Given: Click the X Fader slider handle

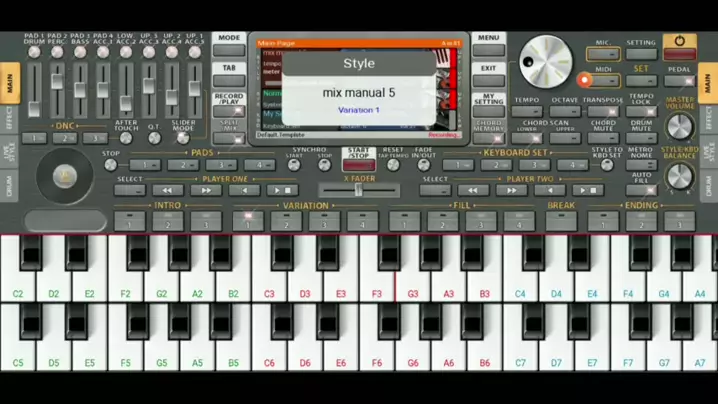Looking at the screenshot, I should tap(358, 190).
